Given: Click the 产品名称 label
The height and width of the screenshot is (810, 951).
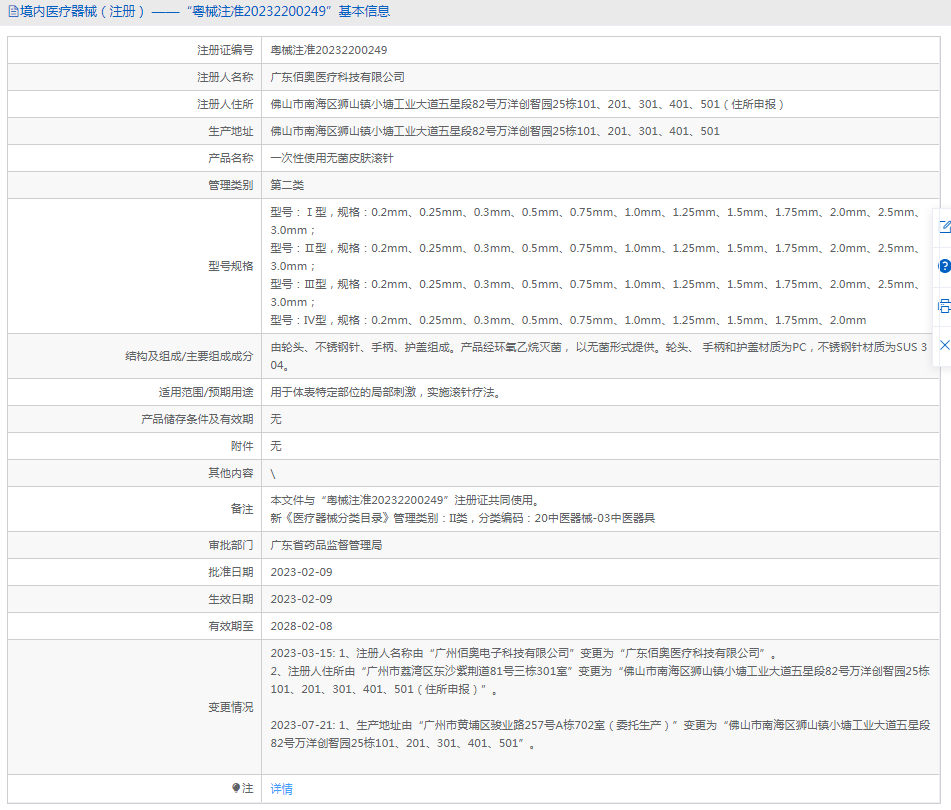Looking at the screenshot, I should (x=230, y=158).
